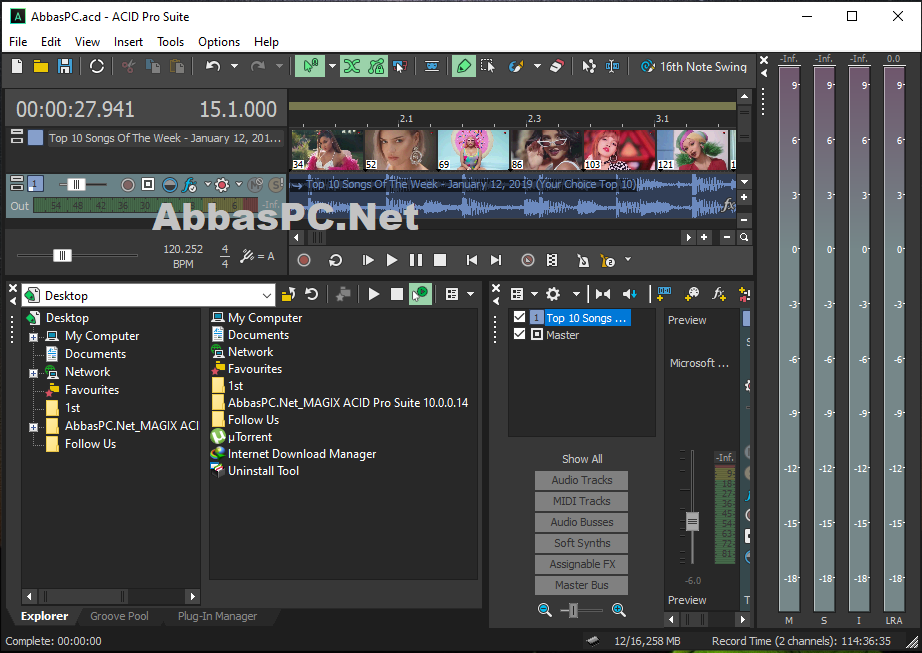This screenshot has height=653, width=922.
Task: Toggle Loop Playback in transport bar
Action: tap(336, 260)
